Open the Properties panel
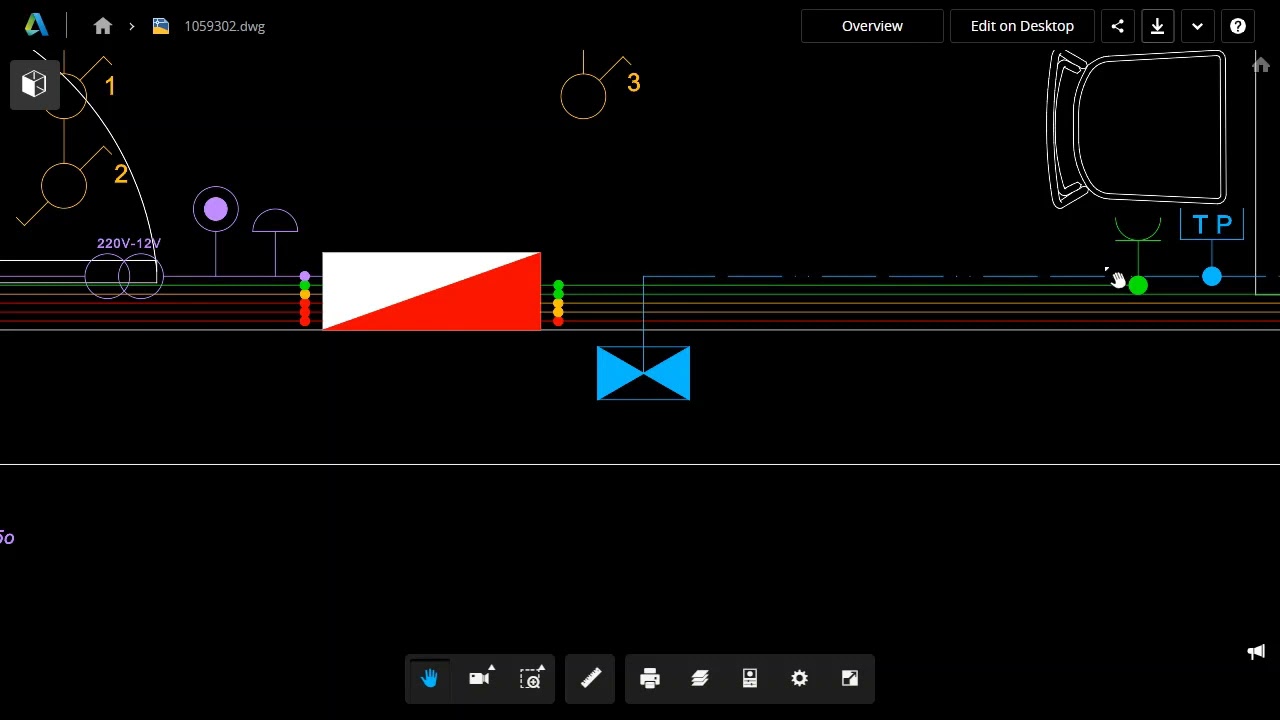This screenshot has height=720, width=1280. (x=750, y=679)
